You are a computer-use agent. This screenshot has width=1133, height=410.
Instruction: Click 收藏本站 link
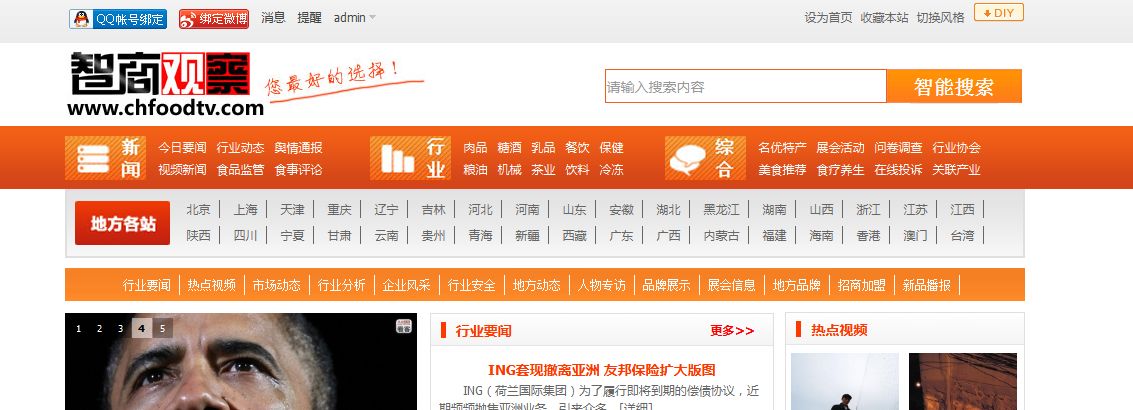[884, 18]
